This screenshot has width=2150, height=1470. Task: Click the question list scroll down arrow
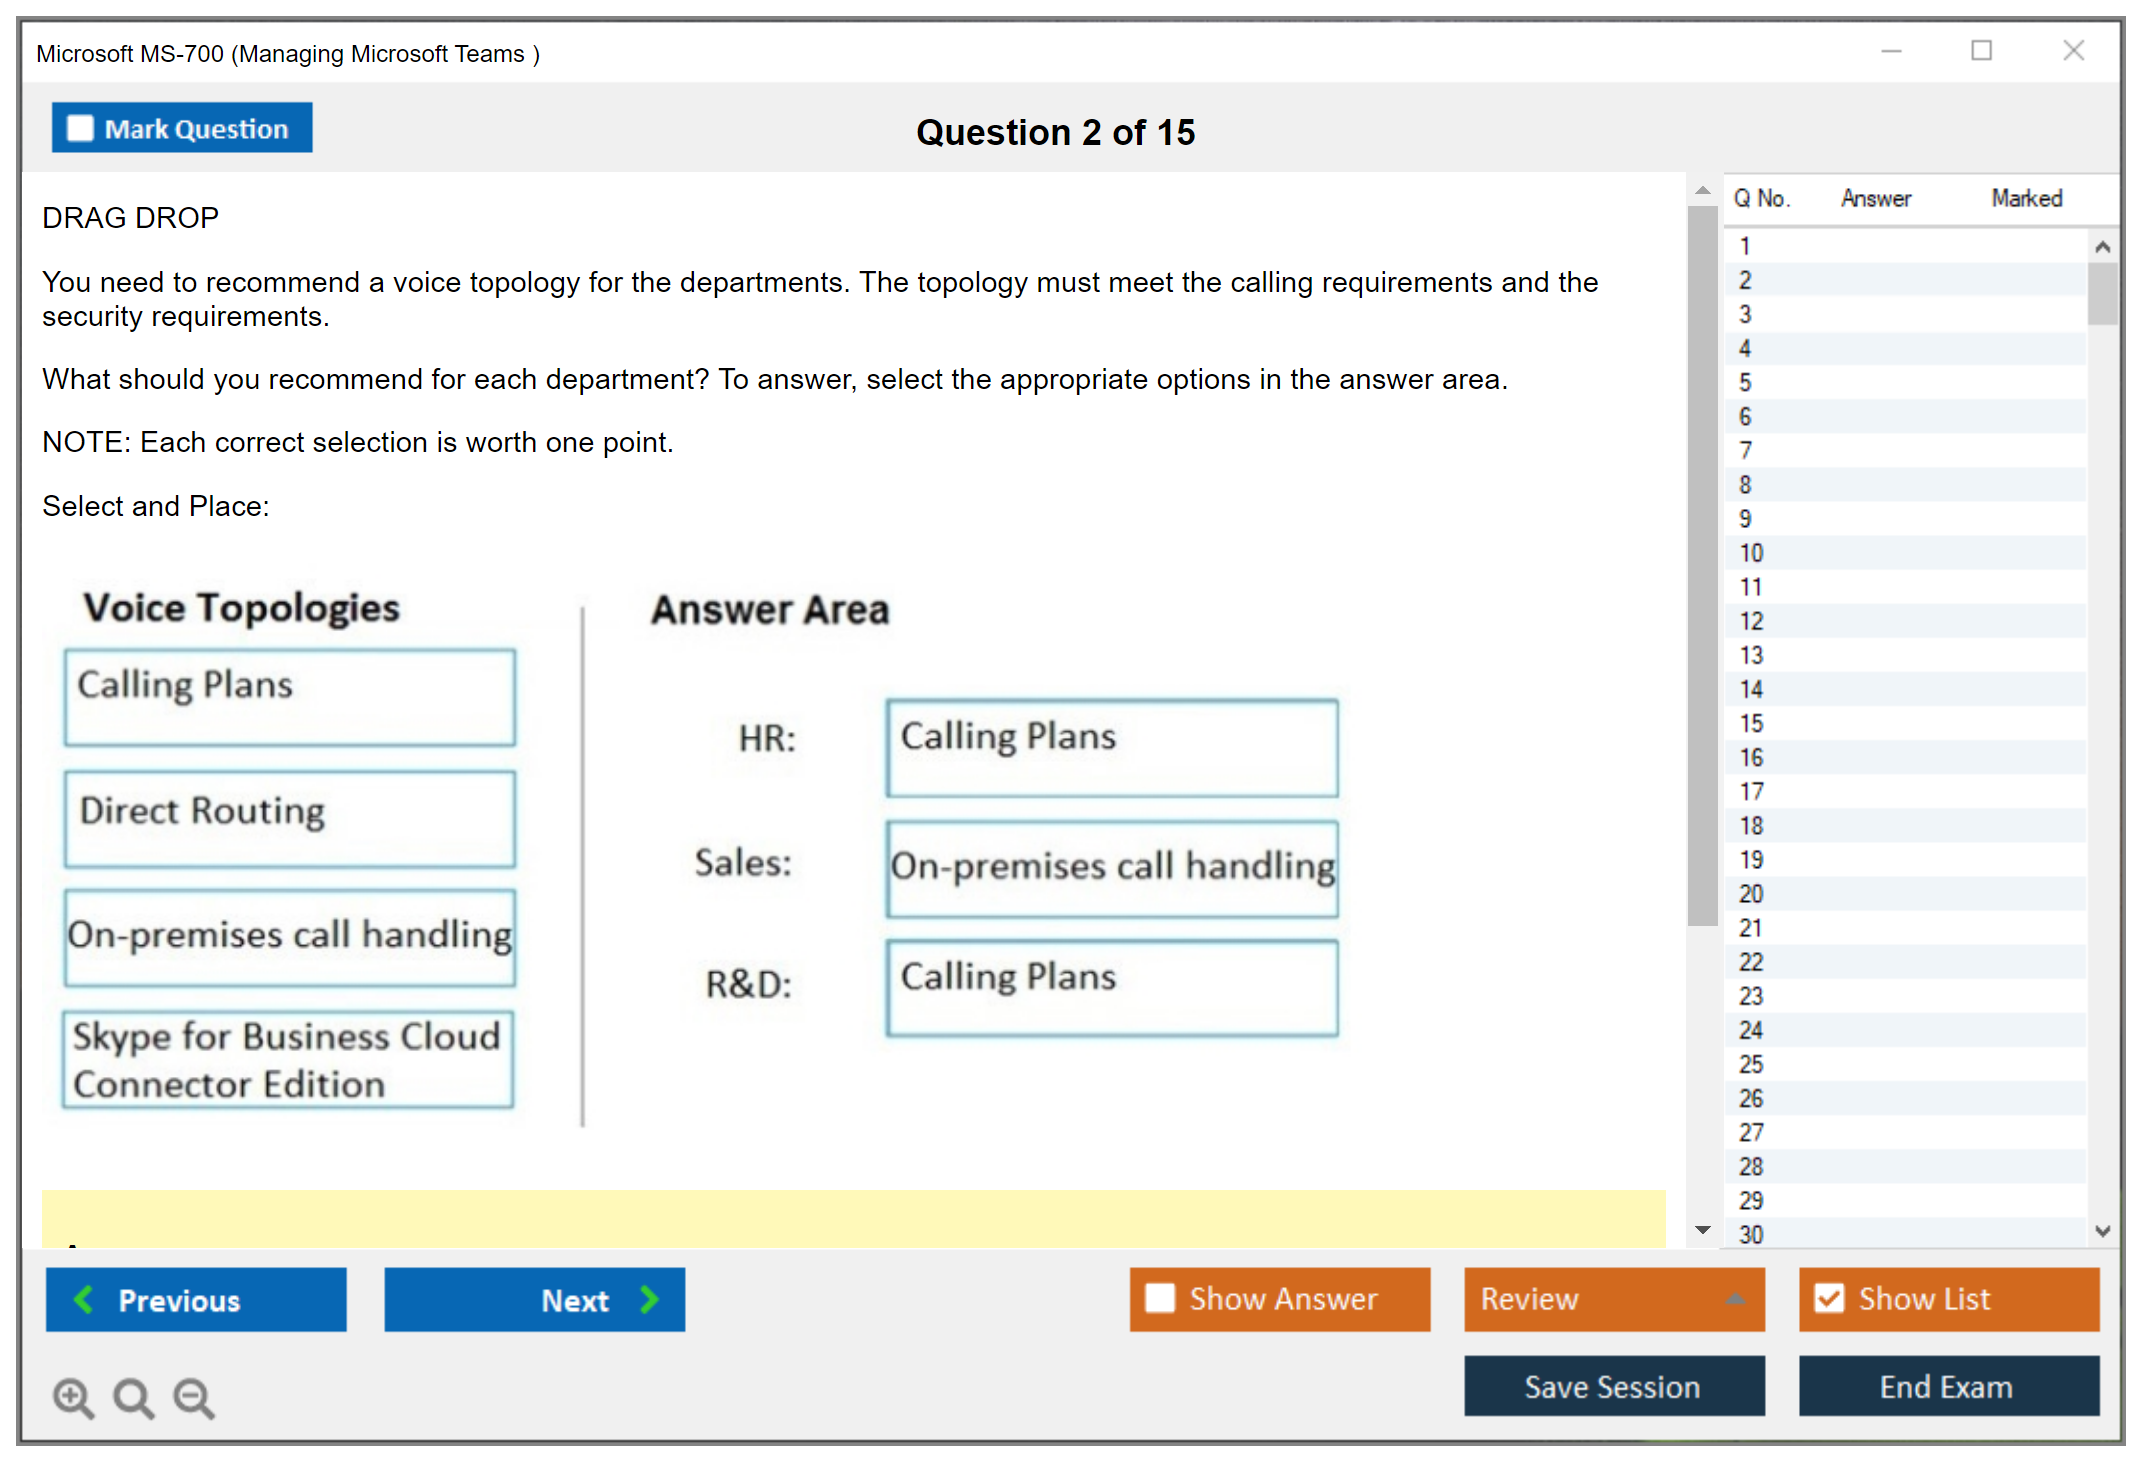coord(2102,1231)
